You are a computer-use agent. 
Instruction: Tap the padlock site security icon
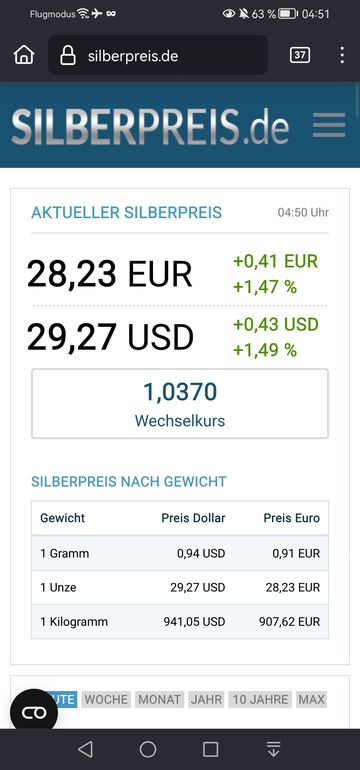point(68,55)
